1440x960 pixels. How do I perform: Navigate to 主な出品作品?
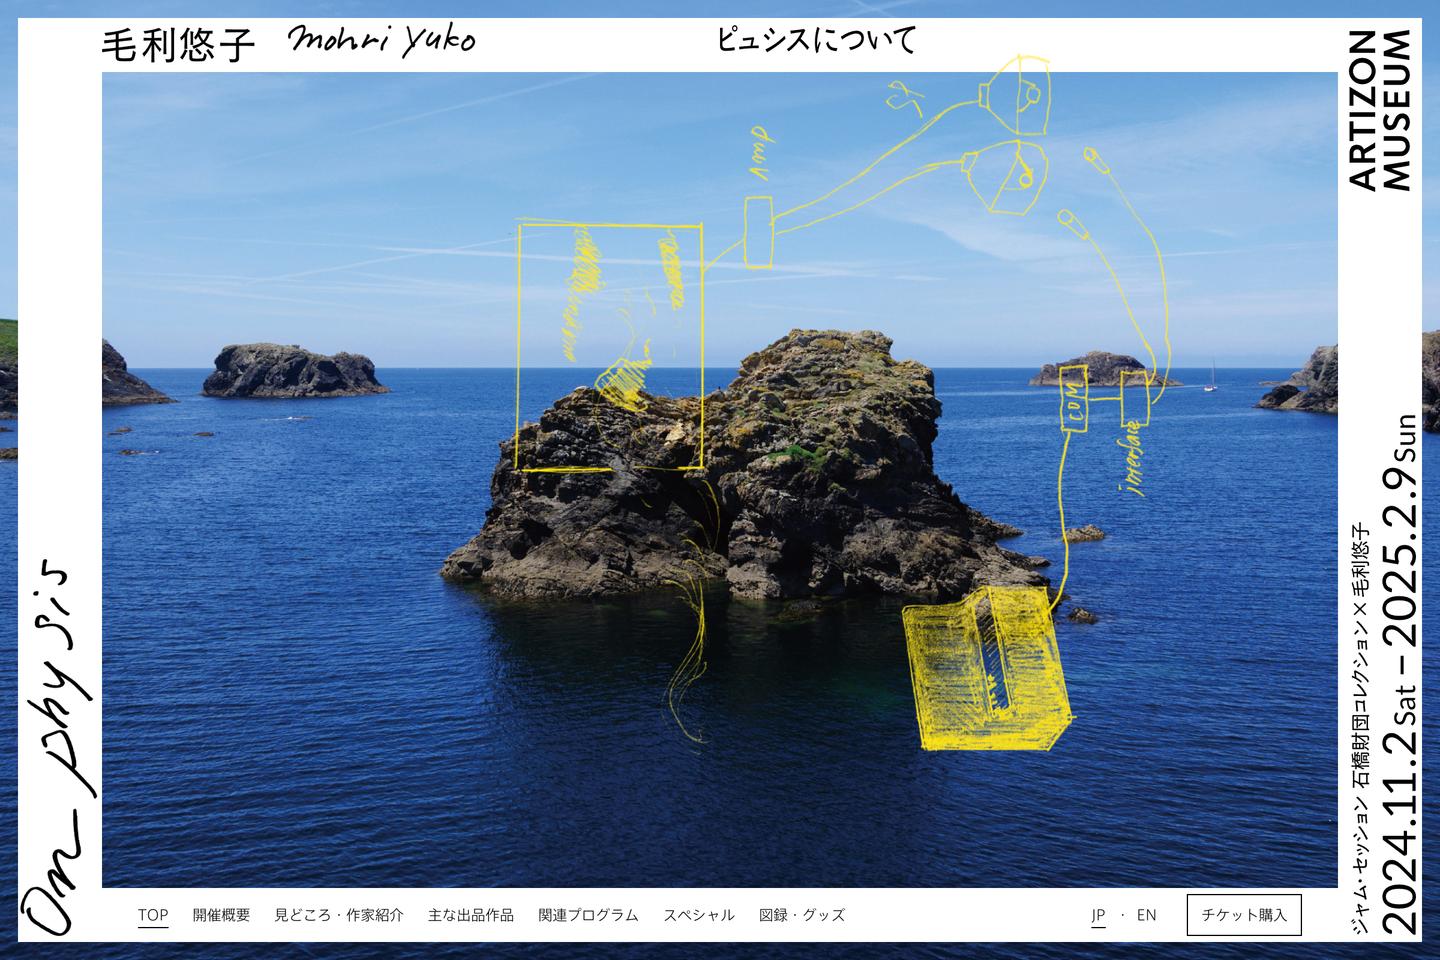click(x=471, y=914)
